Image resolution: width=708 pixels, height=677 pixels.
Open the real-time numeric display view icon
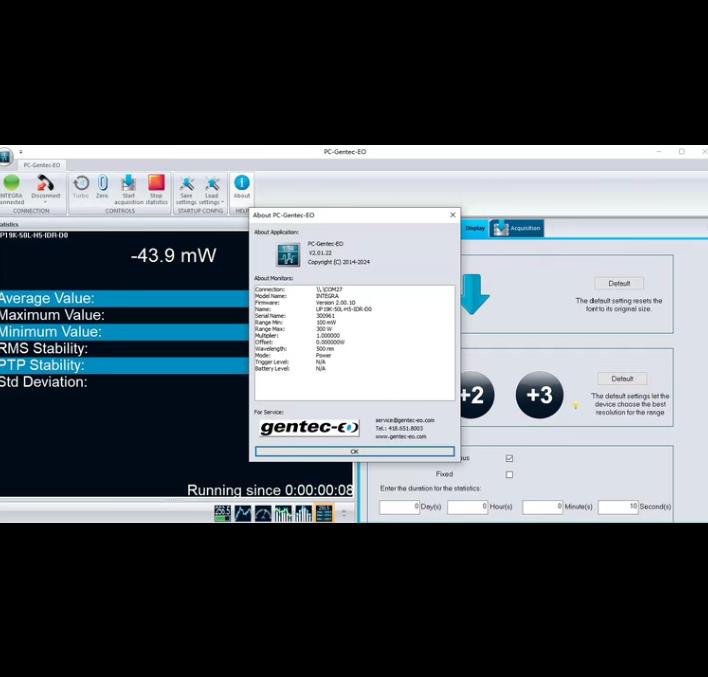(x=222, y=513)
